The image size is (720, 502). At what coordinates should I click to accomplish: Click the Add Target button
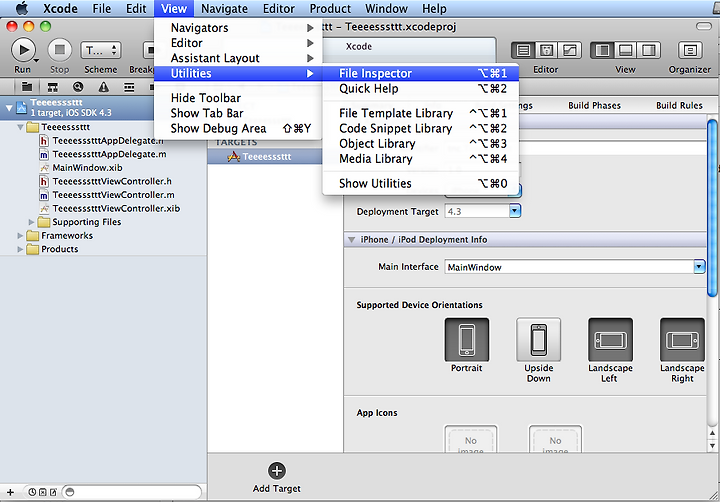[x=276, y=478]
